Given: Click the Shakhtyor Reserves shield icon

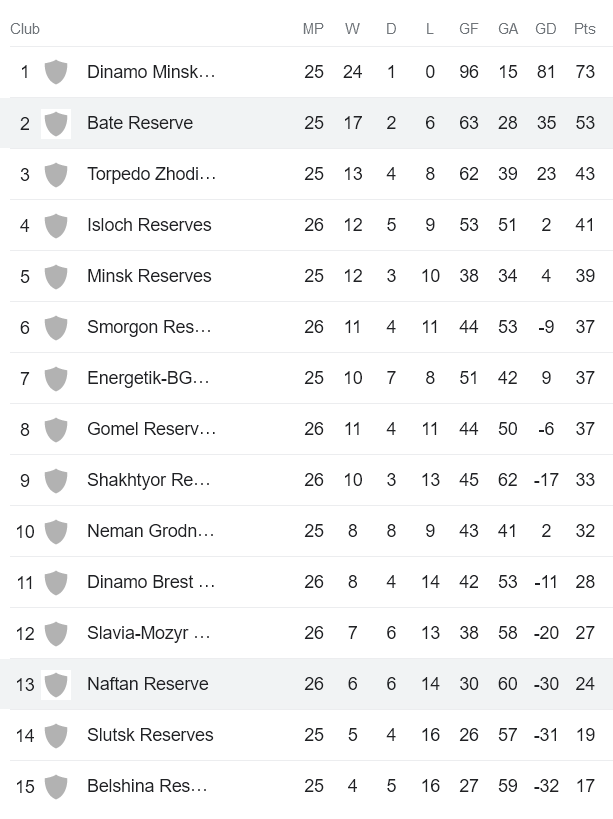Looking at the screenshot, I should click(56, 479).
